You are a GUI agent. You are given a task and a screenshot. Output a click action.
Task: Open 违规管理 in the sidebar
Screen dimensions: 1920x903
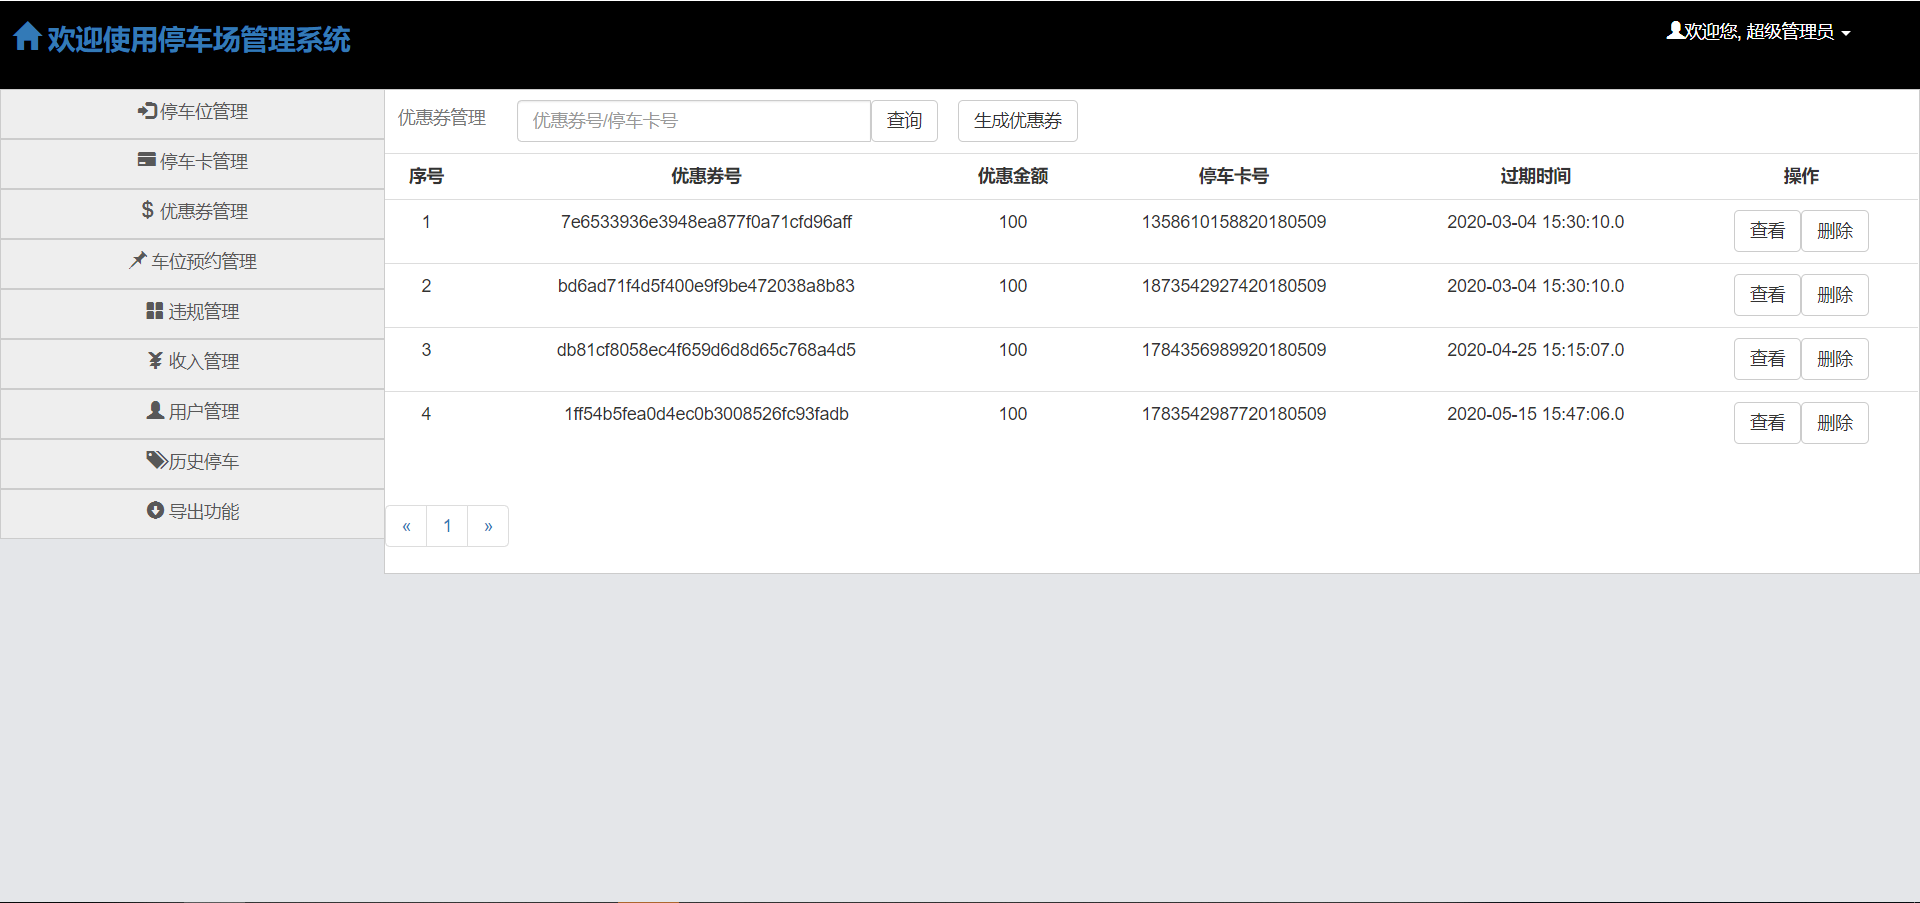click(x=193, y=314)
